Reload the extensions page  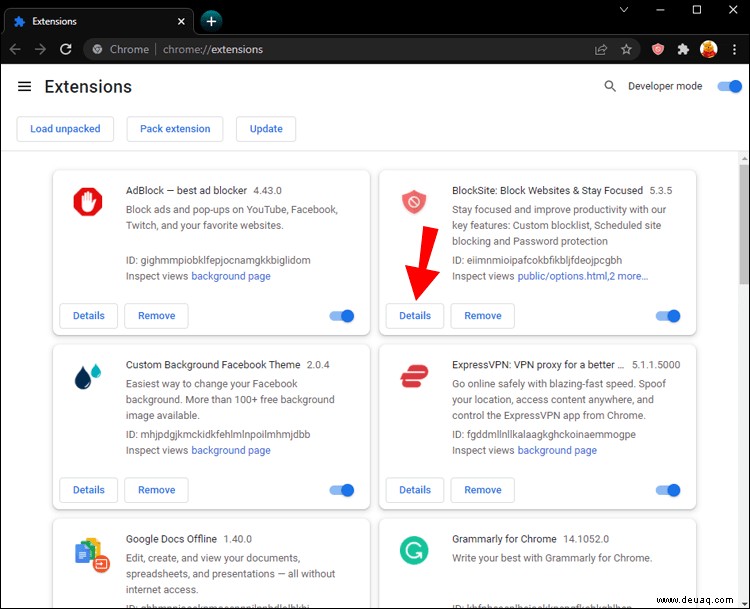(x=66, y=49)
